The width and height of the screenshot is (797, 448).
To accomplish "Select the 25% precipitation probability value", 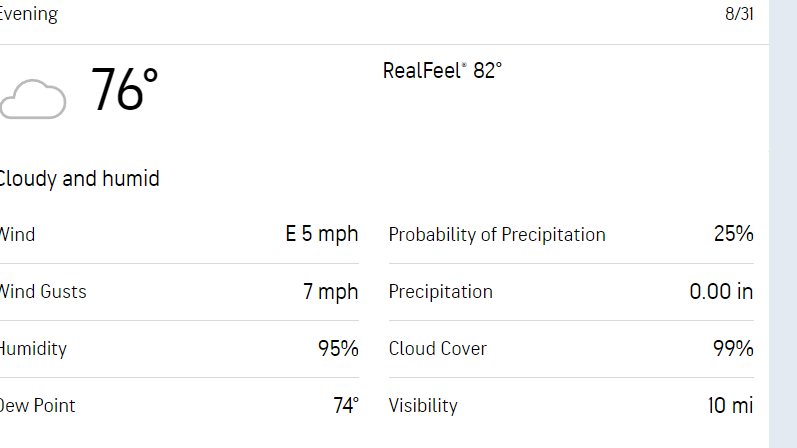I will [733, 235].
